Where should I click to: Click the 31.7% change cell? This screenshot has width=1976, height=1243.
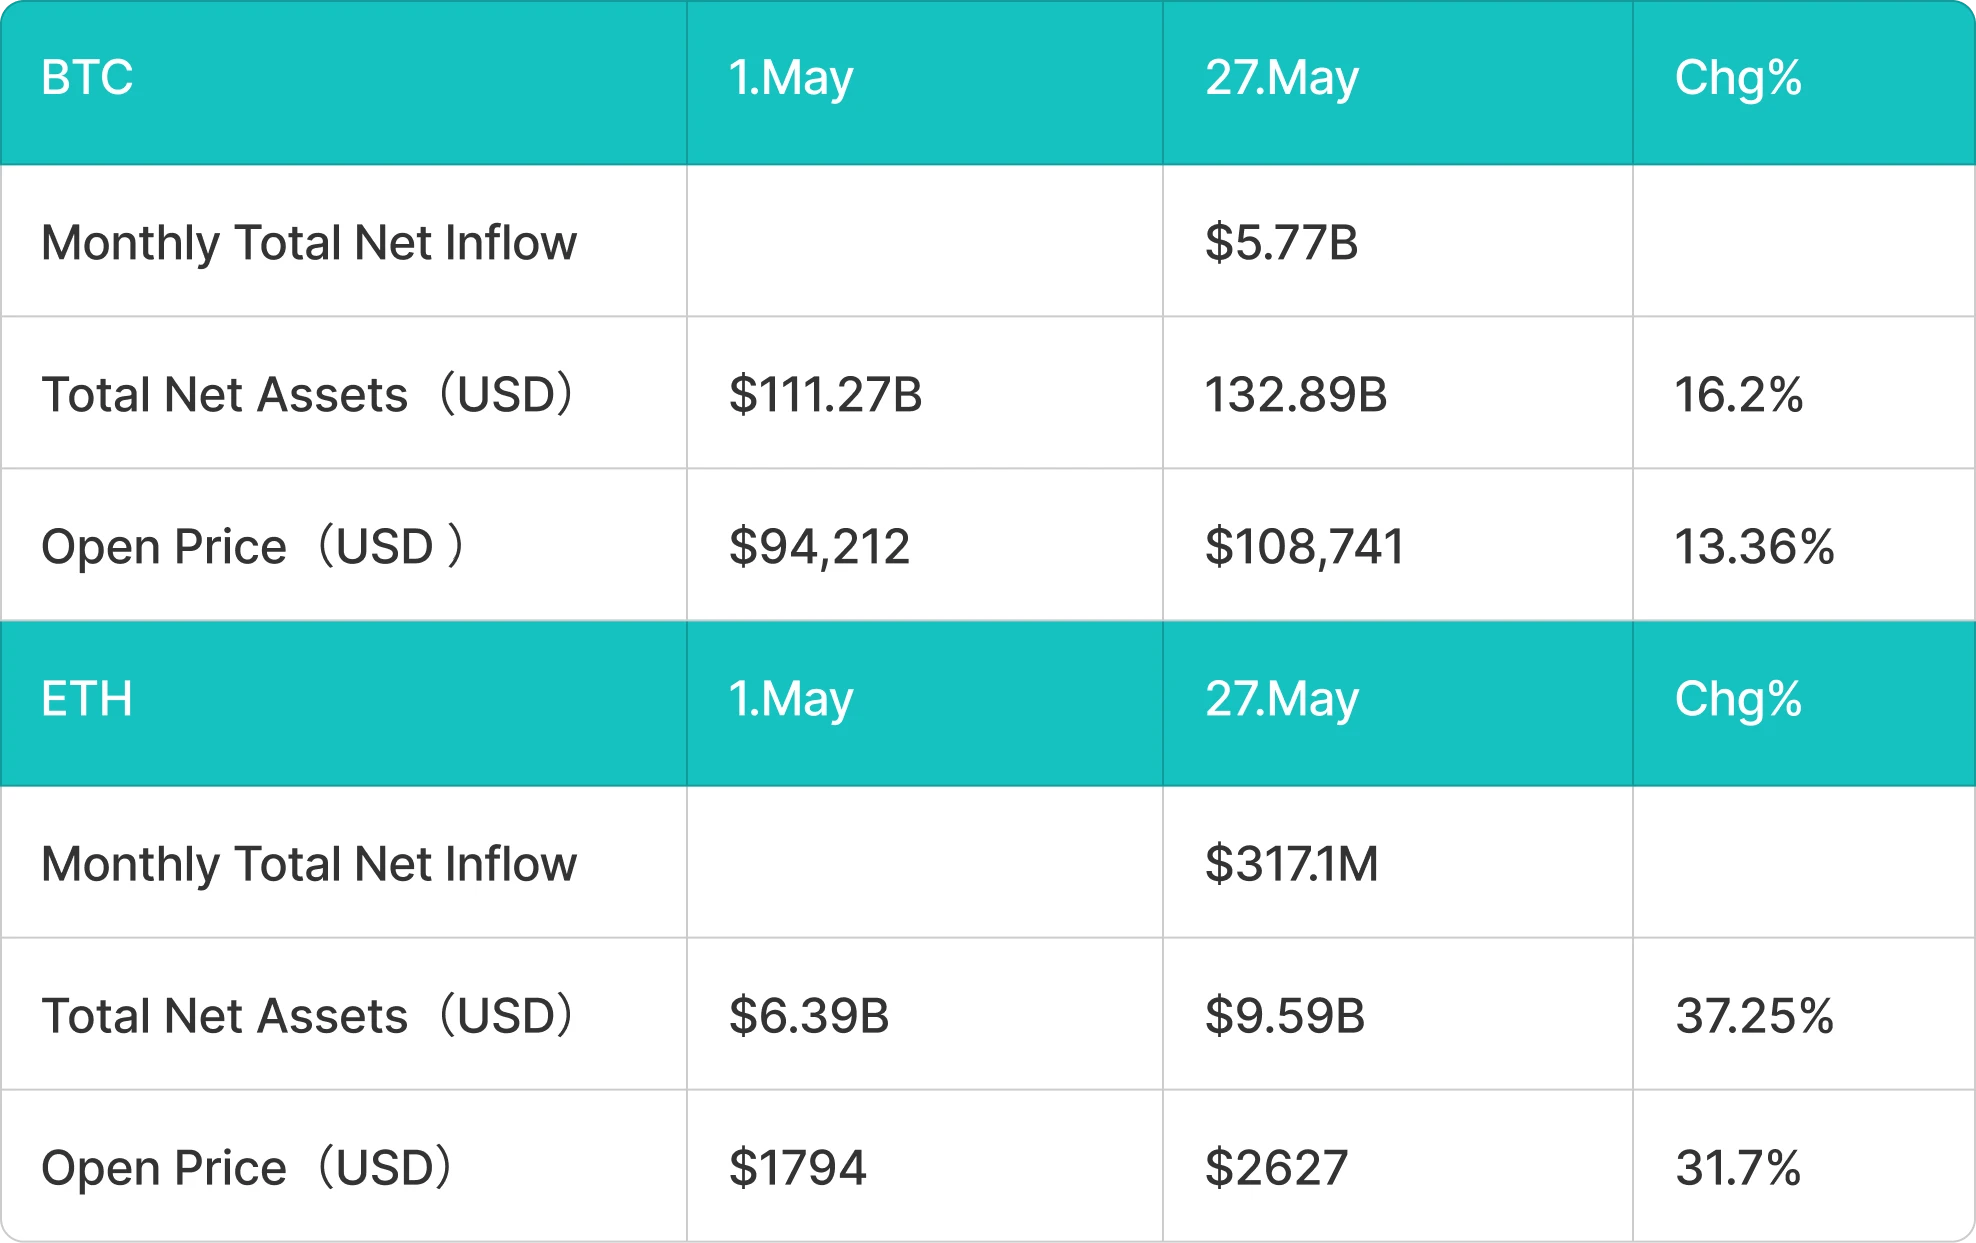[1738, 1168]
